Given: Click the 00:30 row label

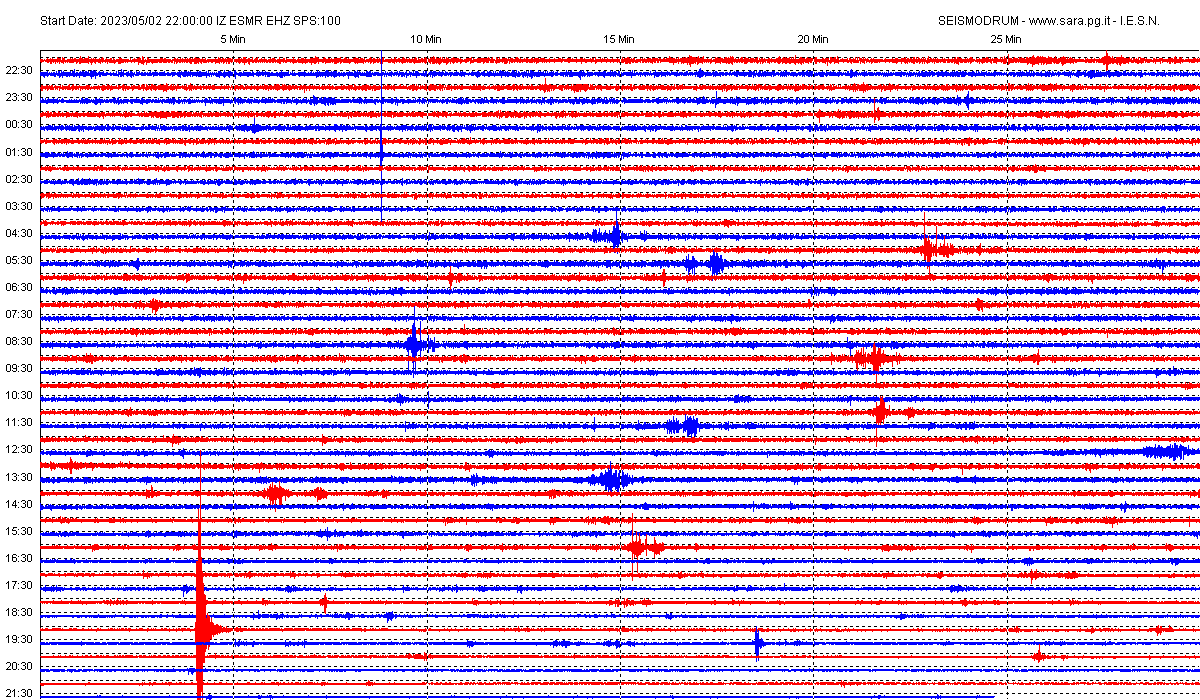Looking at the screenshot, I should 20,124.
